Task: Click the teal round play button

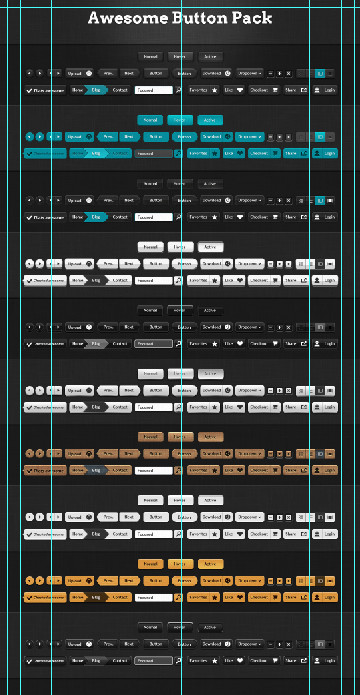Action: coord(40,137)
